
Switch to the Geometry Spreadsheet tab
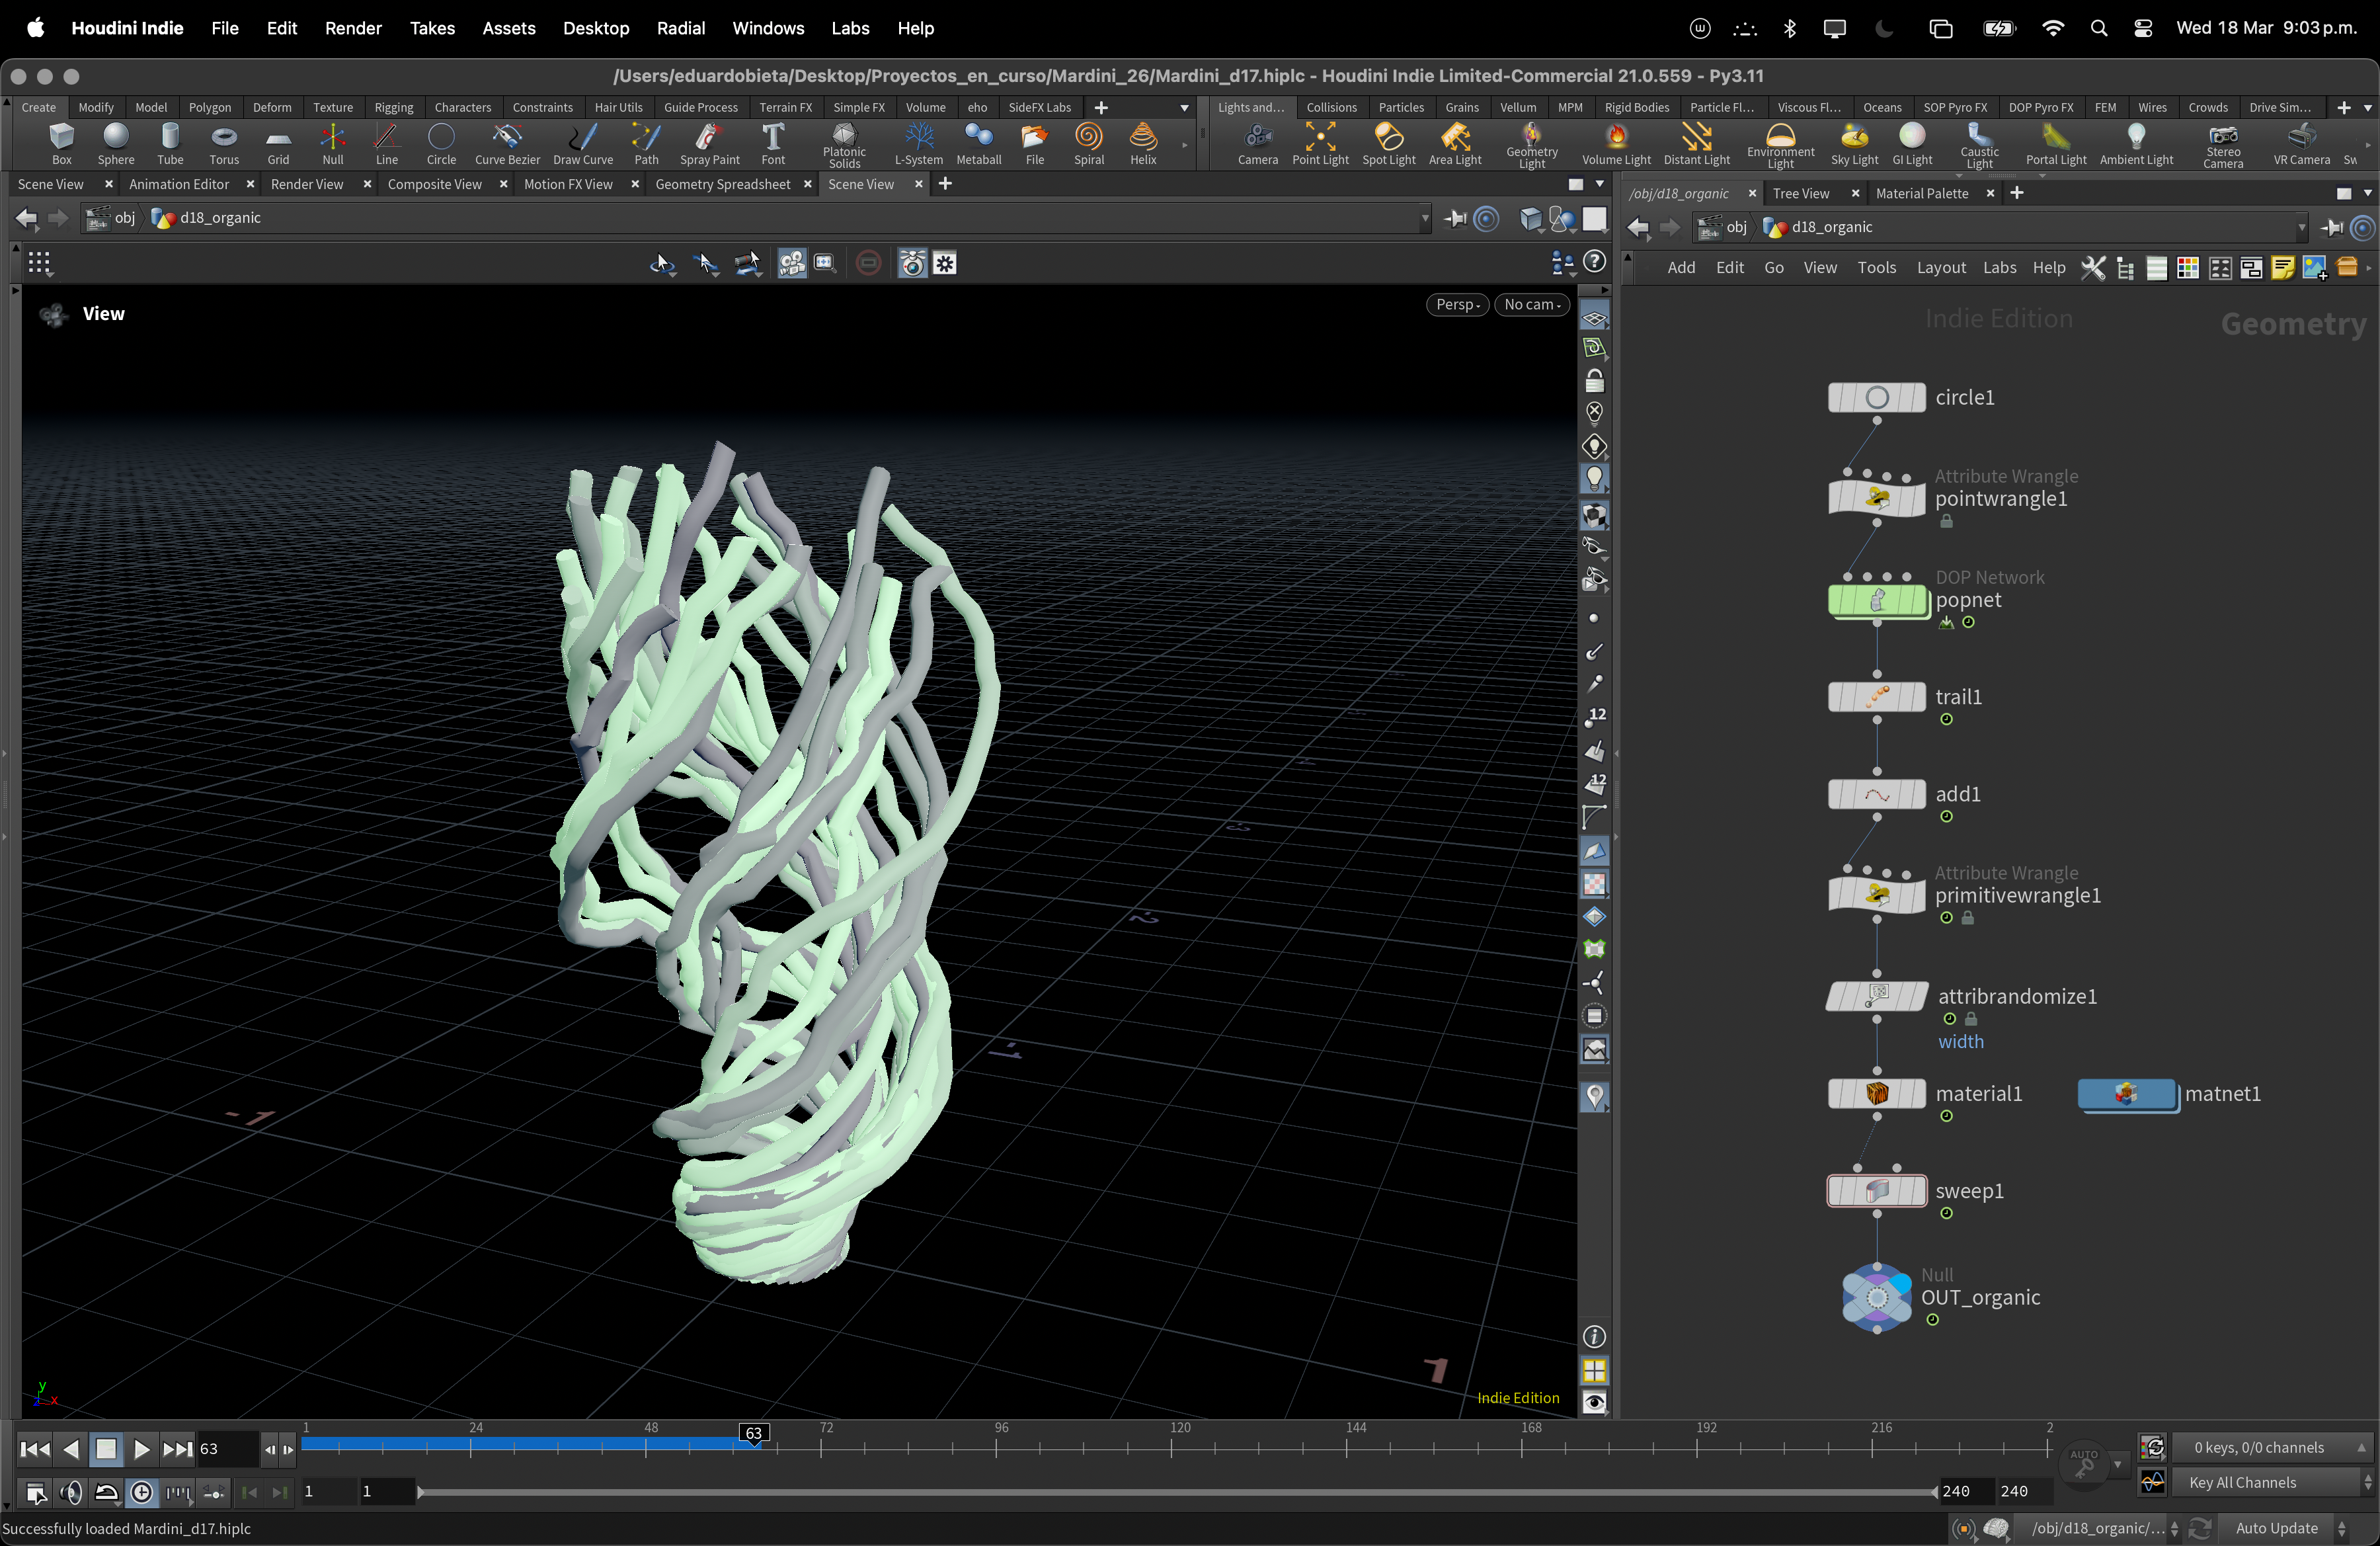pos(722,184)
